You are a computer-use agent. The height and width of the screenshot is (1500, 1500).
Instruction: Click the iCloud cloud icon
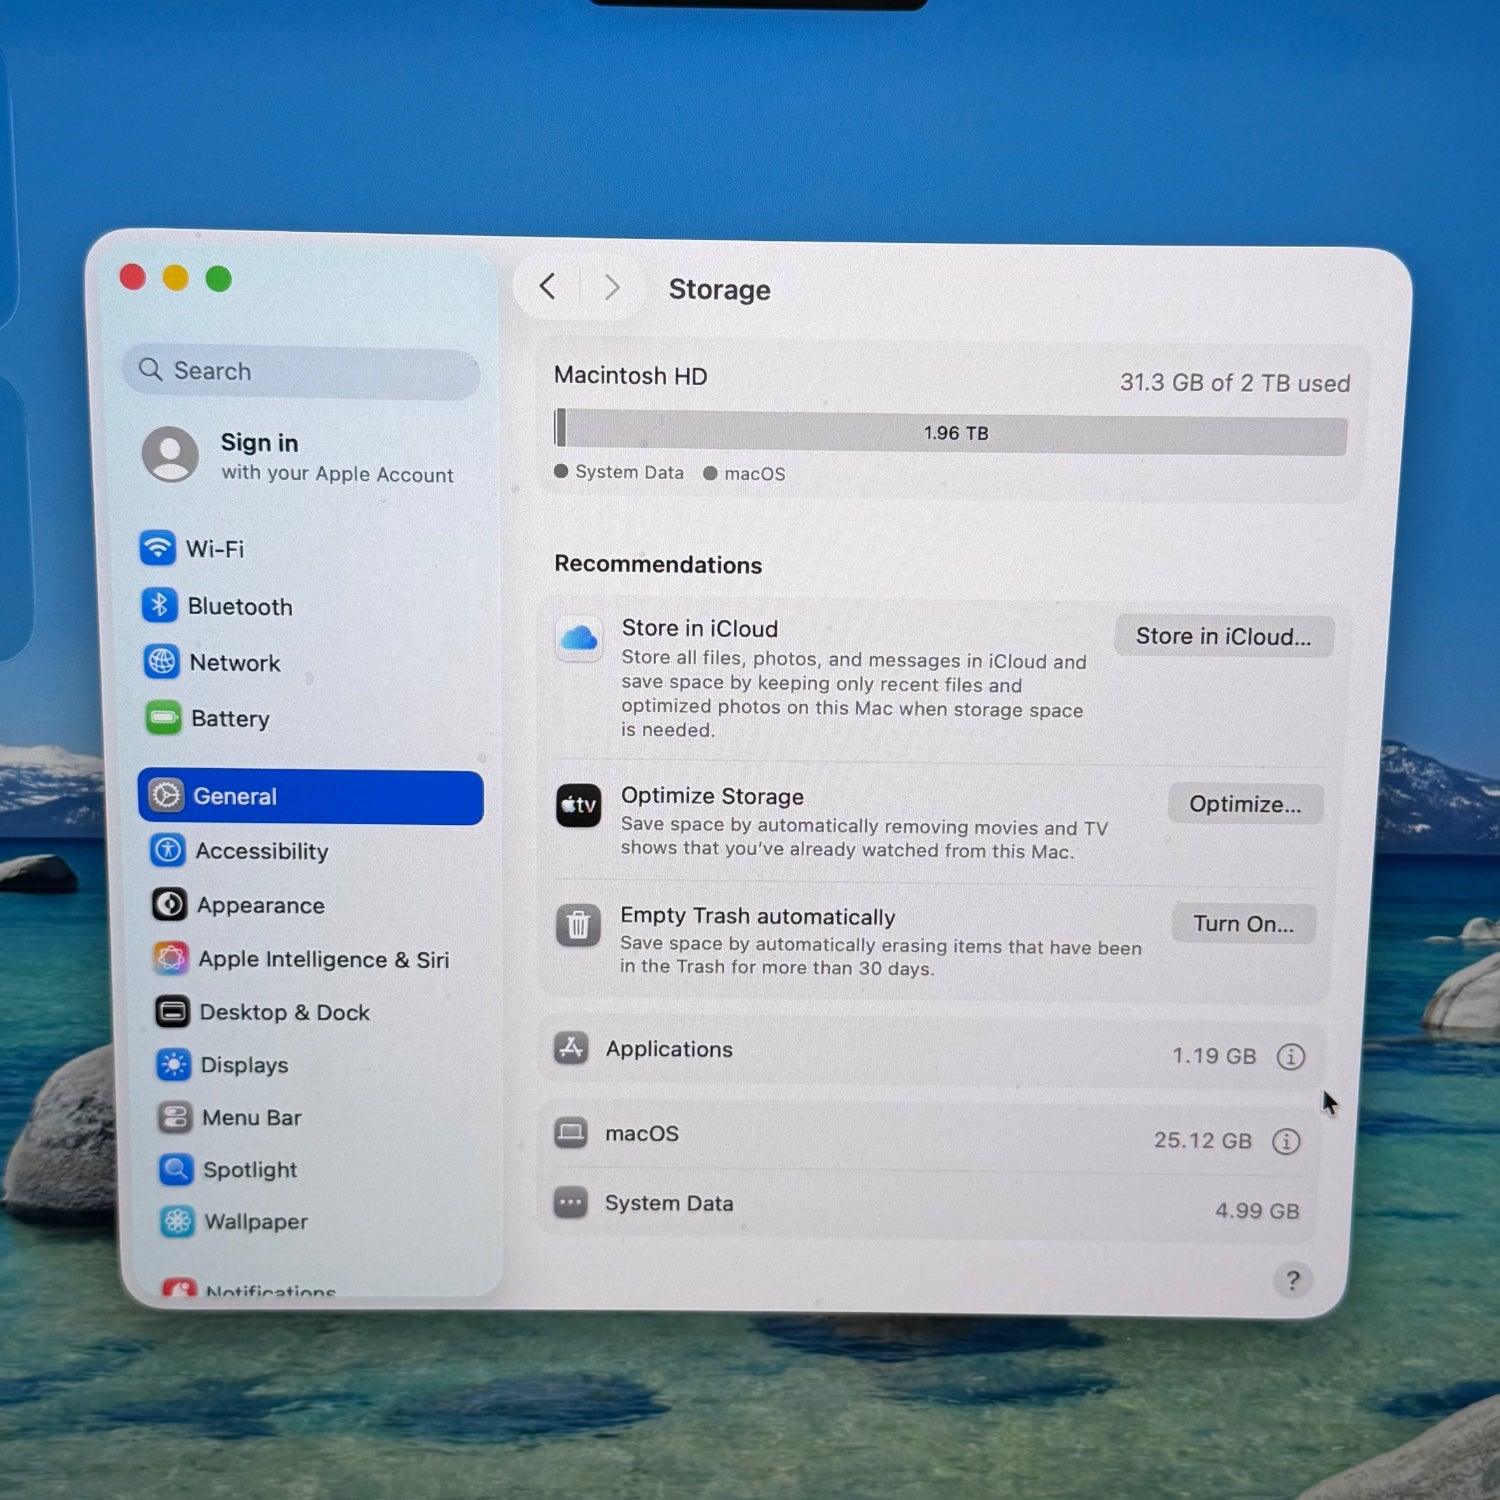point(579,638)
